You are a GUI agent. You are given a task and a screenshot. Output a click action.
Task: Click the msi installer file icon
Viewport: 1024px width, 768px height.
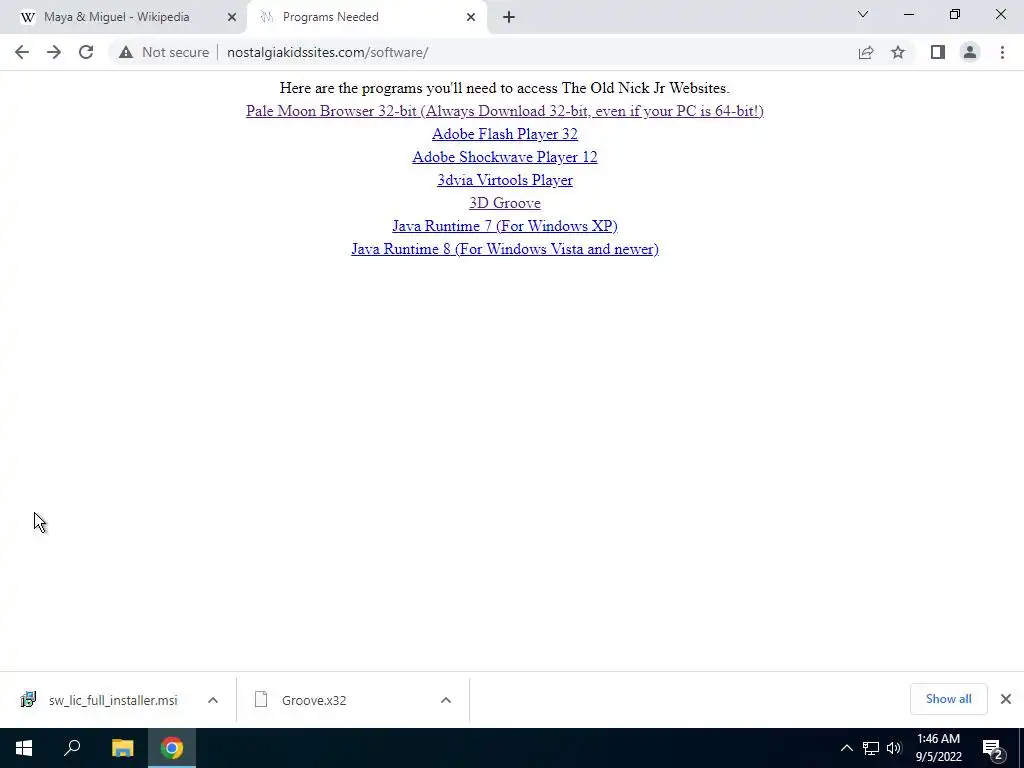click(28, 699)
